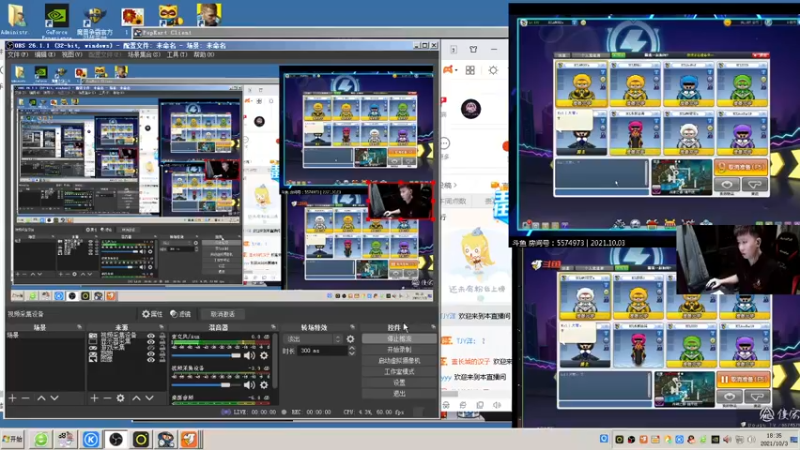Click brightness sun icon in streaming companion window
The width and height of the screenshot is (800, 450).
(x=493, y=70)
